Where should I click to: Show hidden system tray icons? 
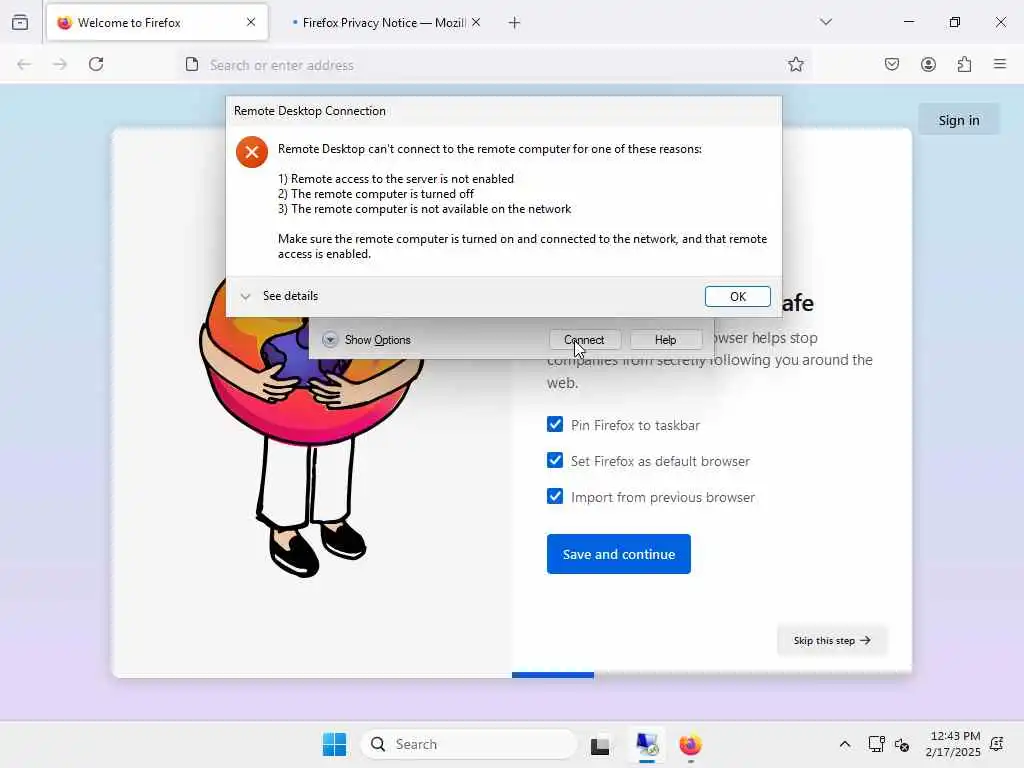click(844, 744)
